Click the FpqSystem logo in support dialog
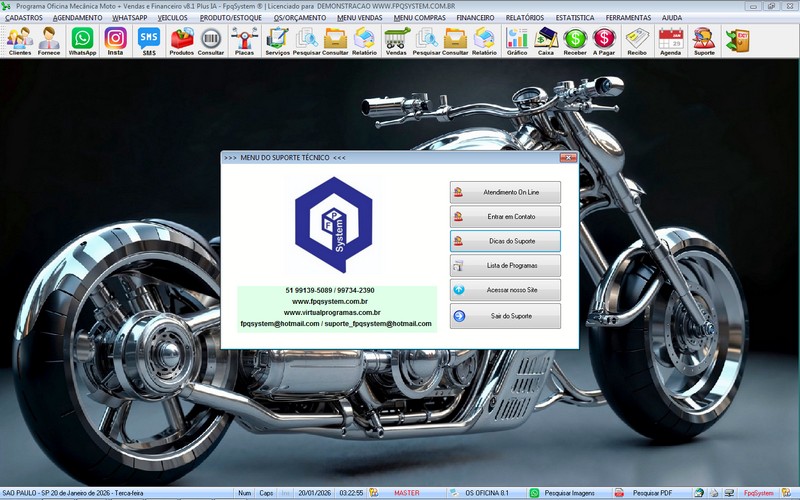The image size is (800, 500). tap(334, 224)
